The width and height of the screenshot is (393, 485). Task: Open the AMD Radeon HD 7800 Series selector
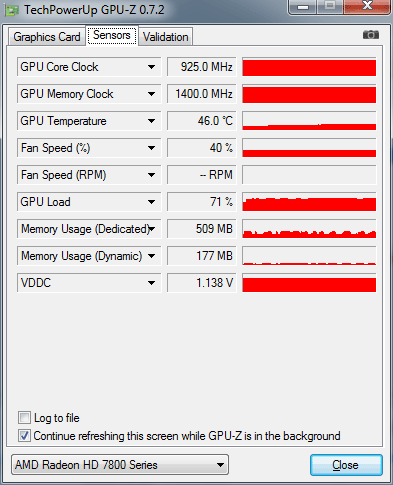pyautogui.click(x=120, y=465)
